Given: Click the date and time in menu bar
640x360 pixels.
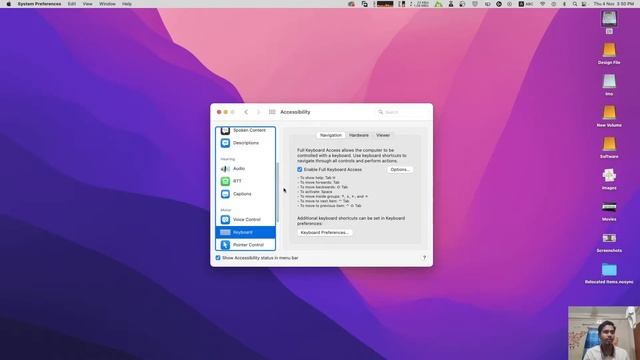Looking at the screenshot, I should (613, 4).
